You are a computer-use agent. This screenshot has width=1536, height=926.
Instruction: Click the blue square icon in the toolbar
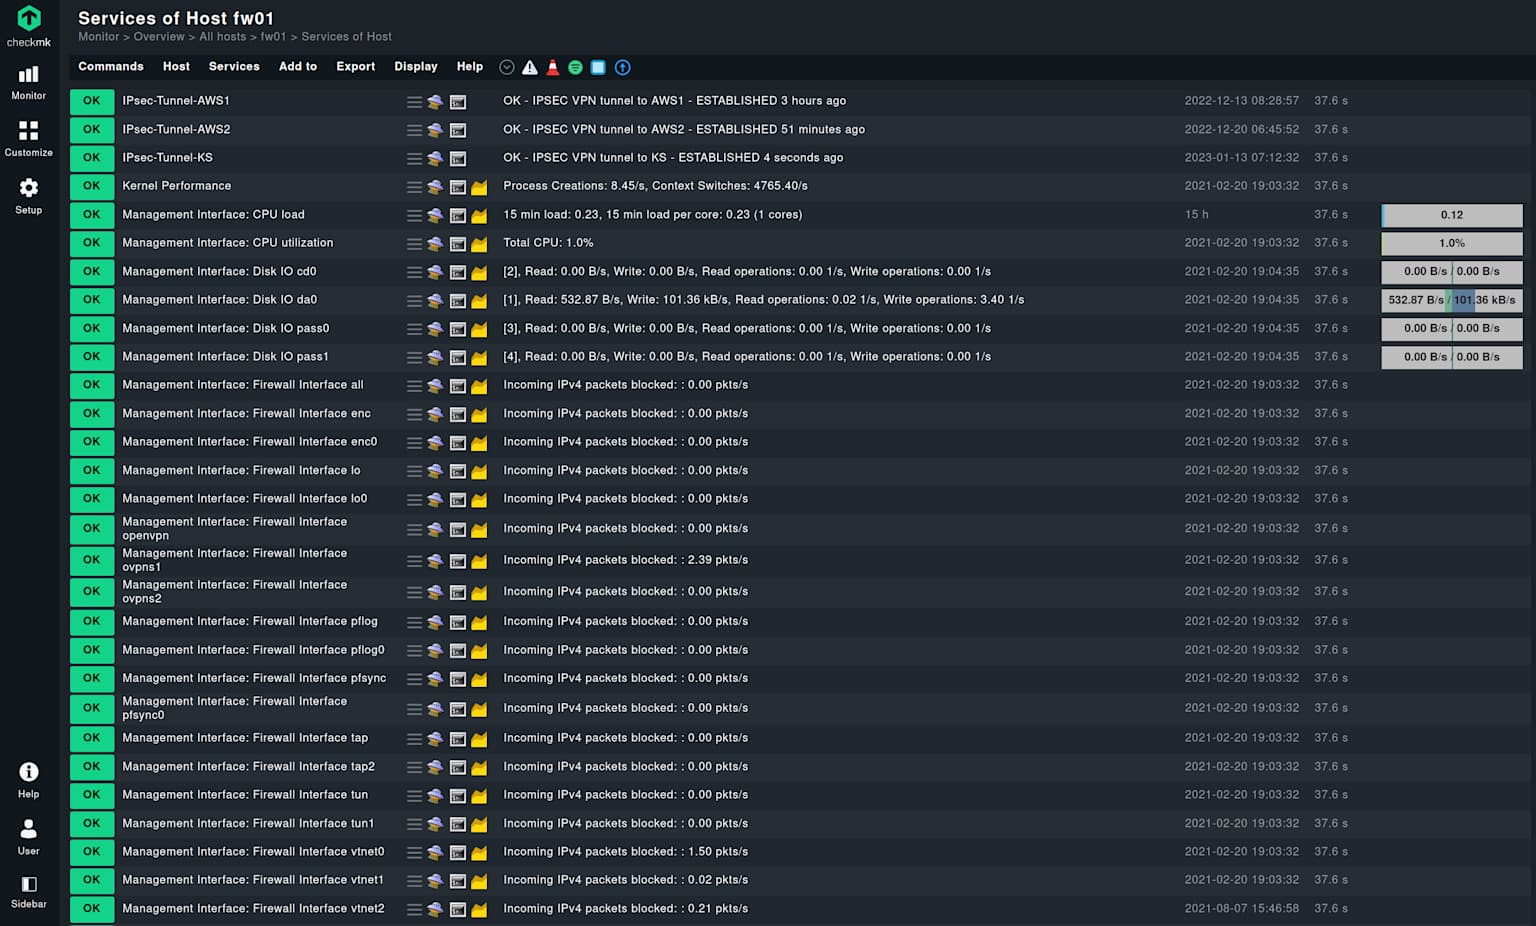[x=598, y=67]
